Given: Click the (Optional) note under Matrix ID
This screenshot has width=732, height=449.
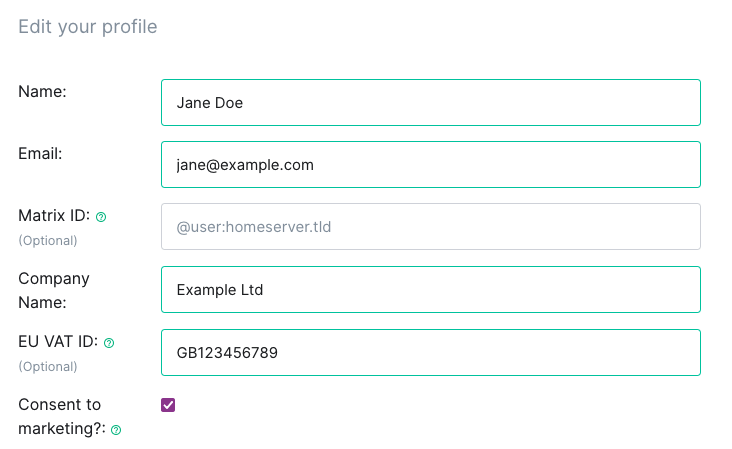Looking at the screenshot, I should coord(48,241).
